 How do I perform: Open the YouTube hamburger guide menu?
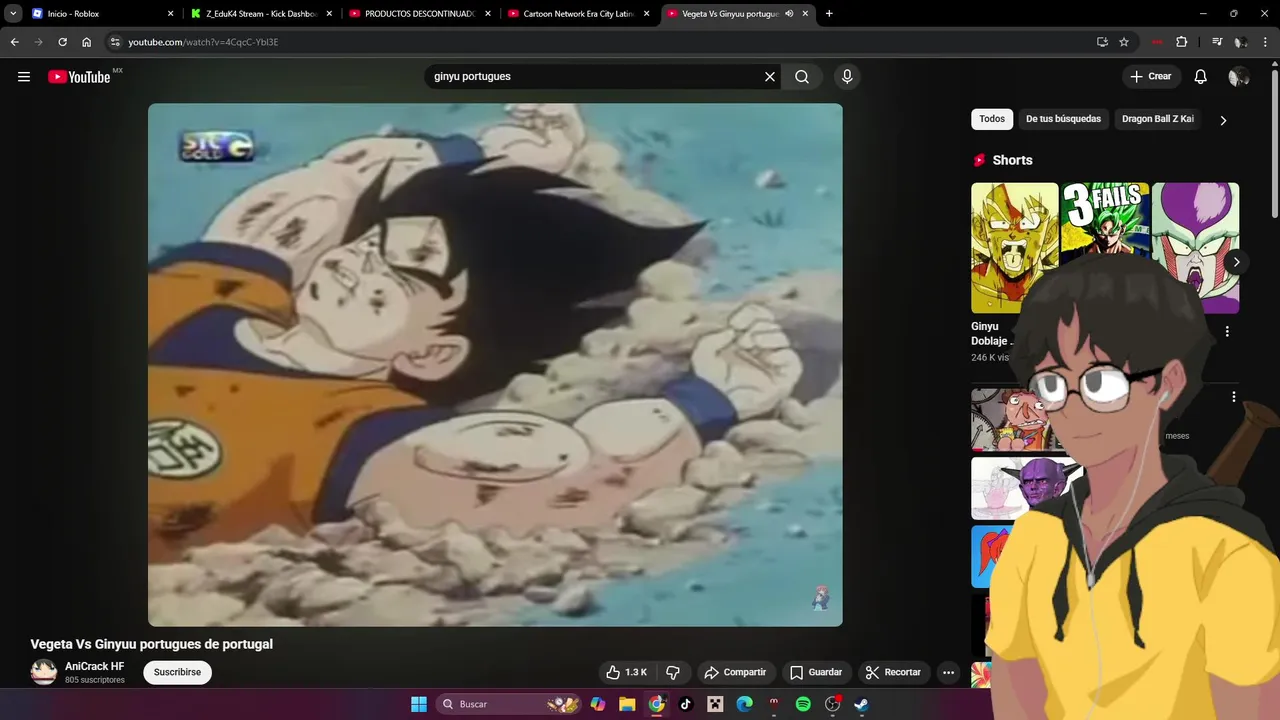(x=24, y=77)
